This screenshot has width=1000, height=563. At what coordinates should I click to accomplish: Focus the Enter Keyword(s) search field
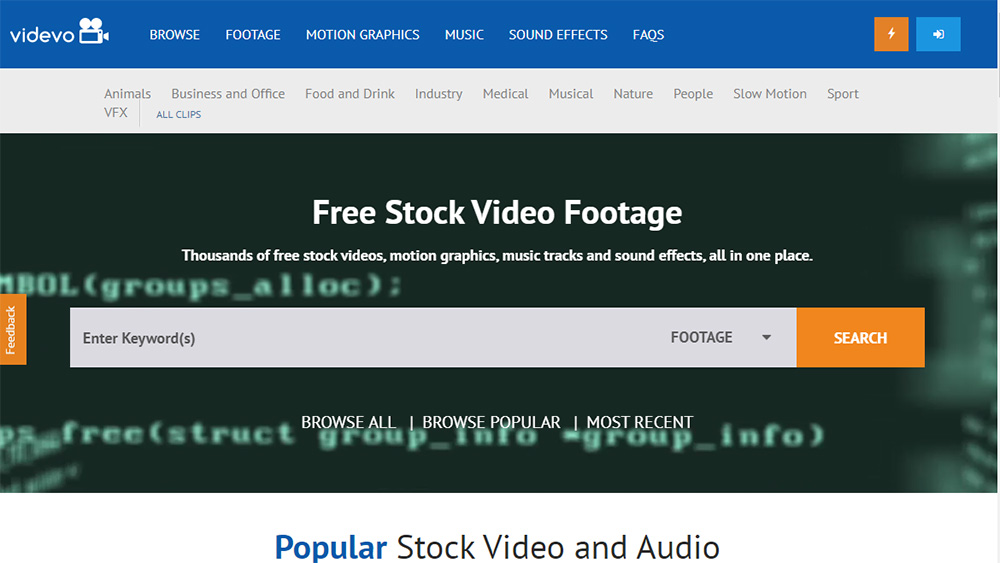[x=364, y=337]
